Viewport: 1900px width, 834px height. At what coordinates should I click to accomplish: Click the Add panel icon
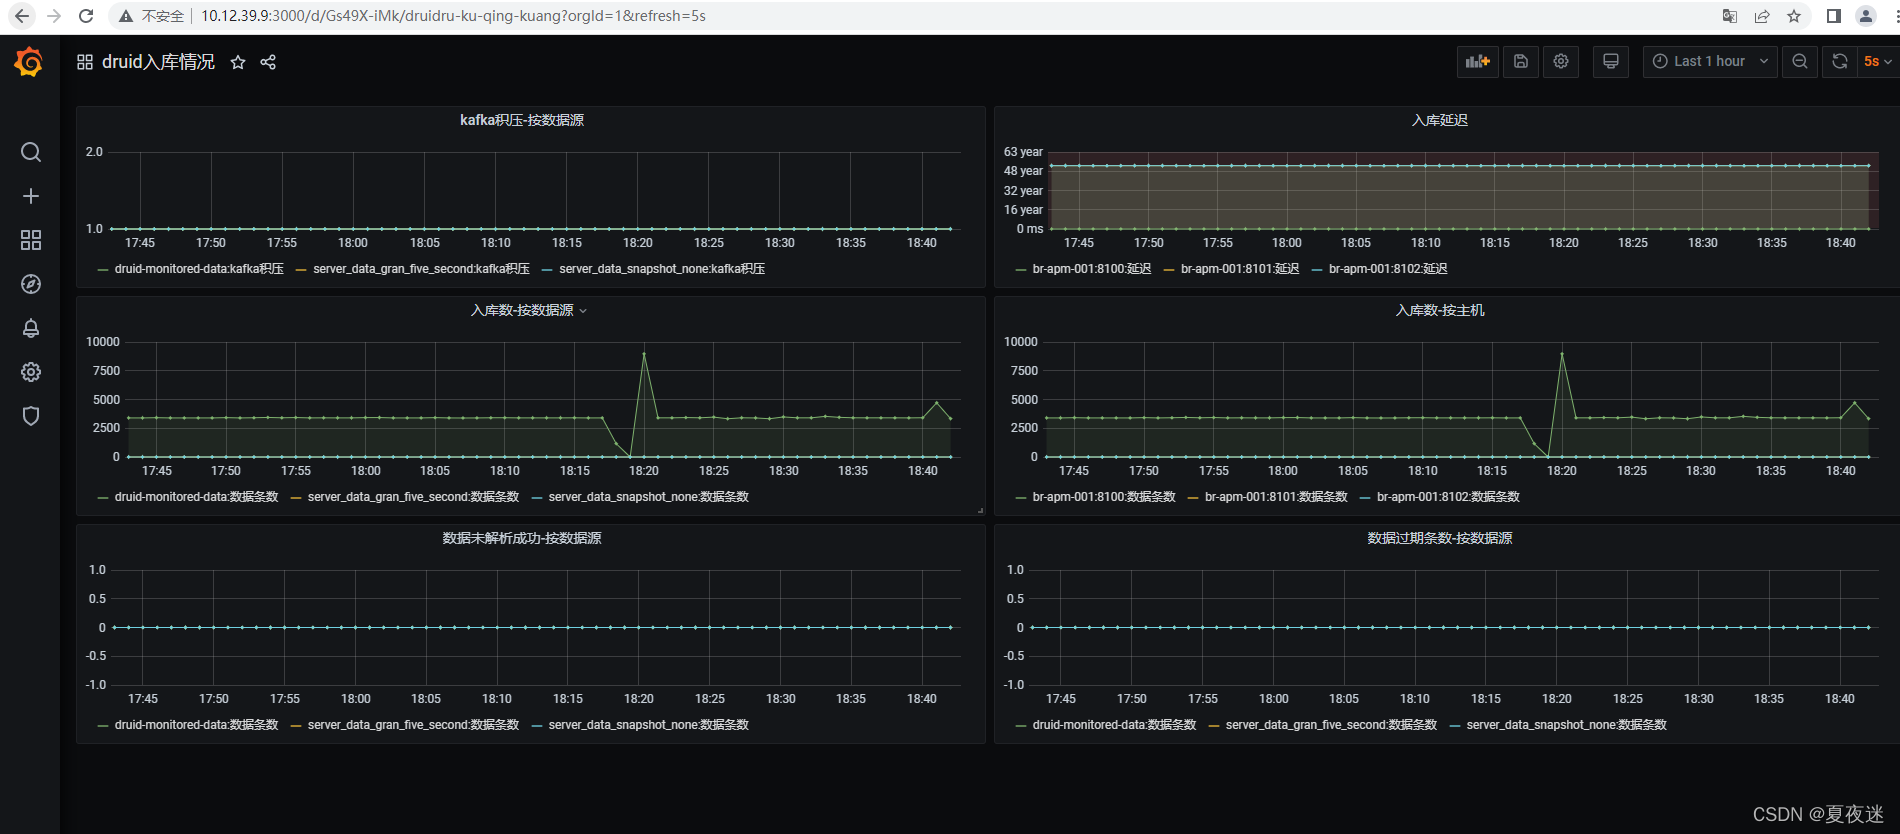(1478, 61)
